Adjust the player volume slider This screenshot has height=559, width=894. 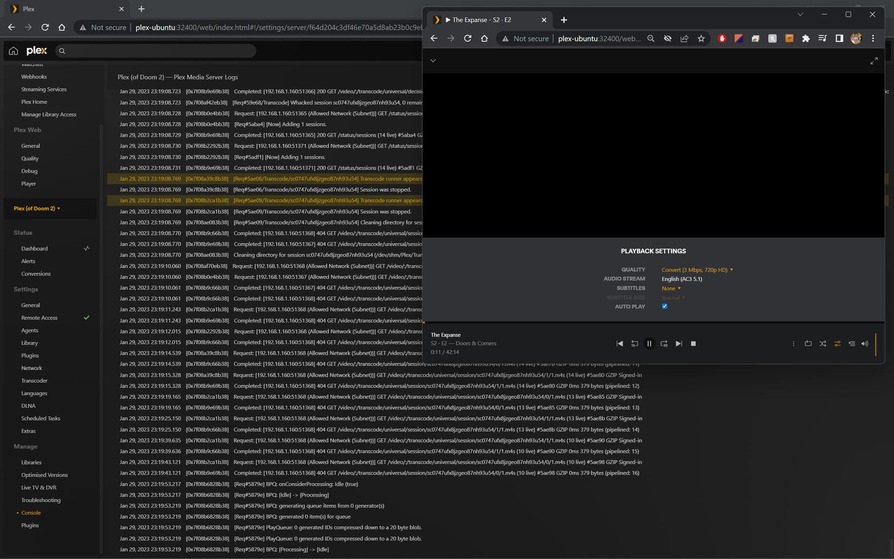tap(876, 344)
